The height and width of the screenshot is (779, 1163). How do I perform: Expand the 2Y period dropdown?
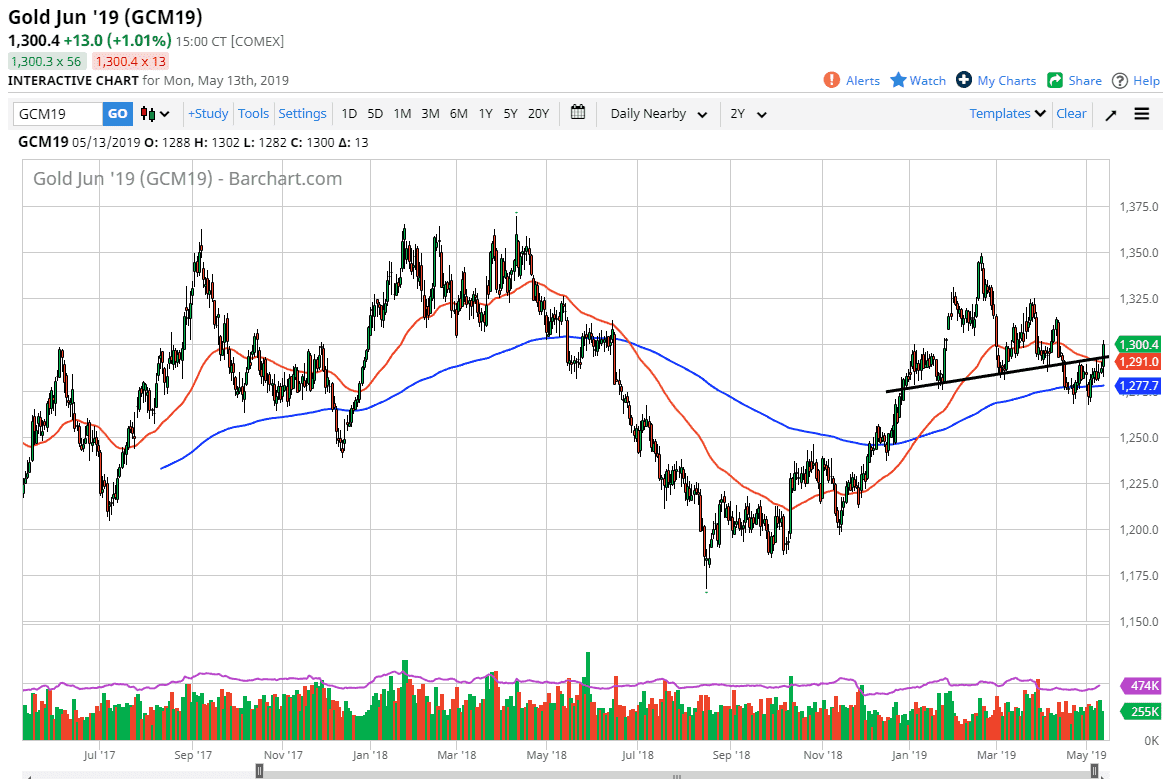point(748,114)
